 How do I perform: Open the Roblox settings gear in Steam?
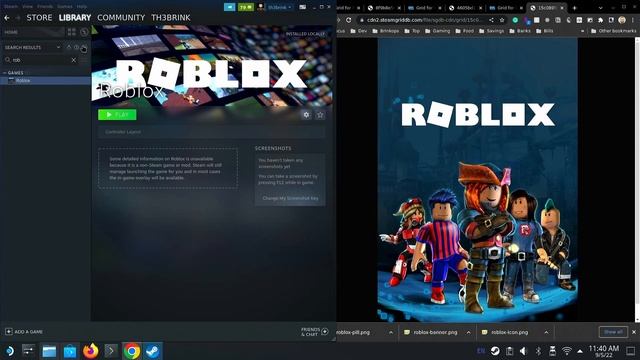click(306, 115)
